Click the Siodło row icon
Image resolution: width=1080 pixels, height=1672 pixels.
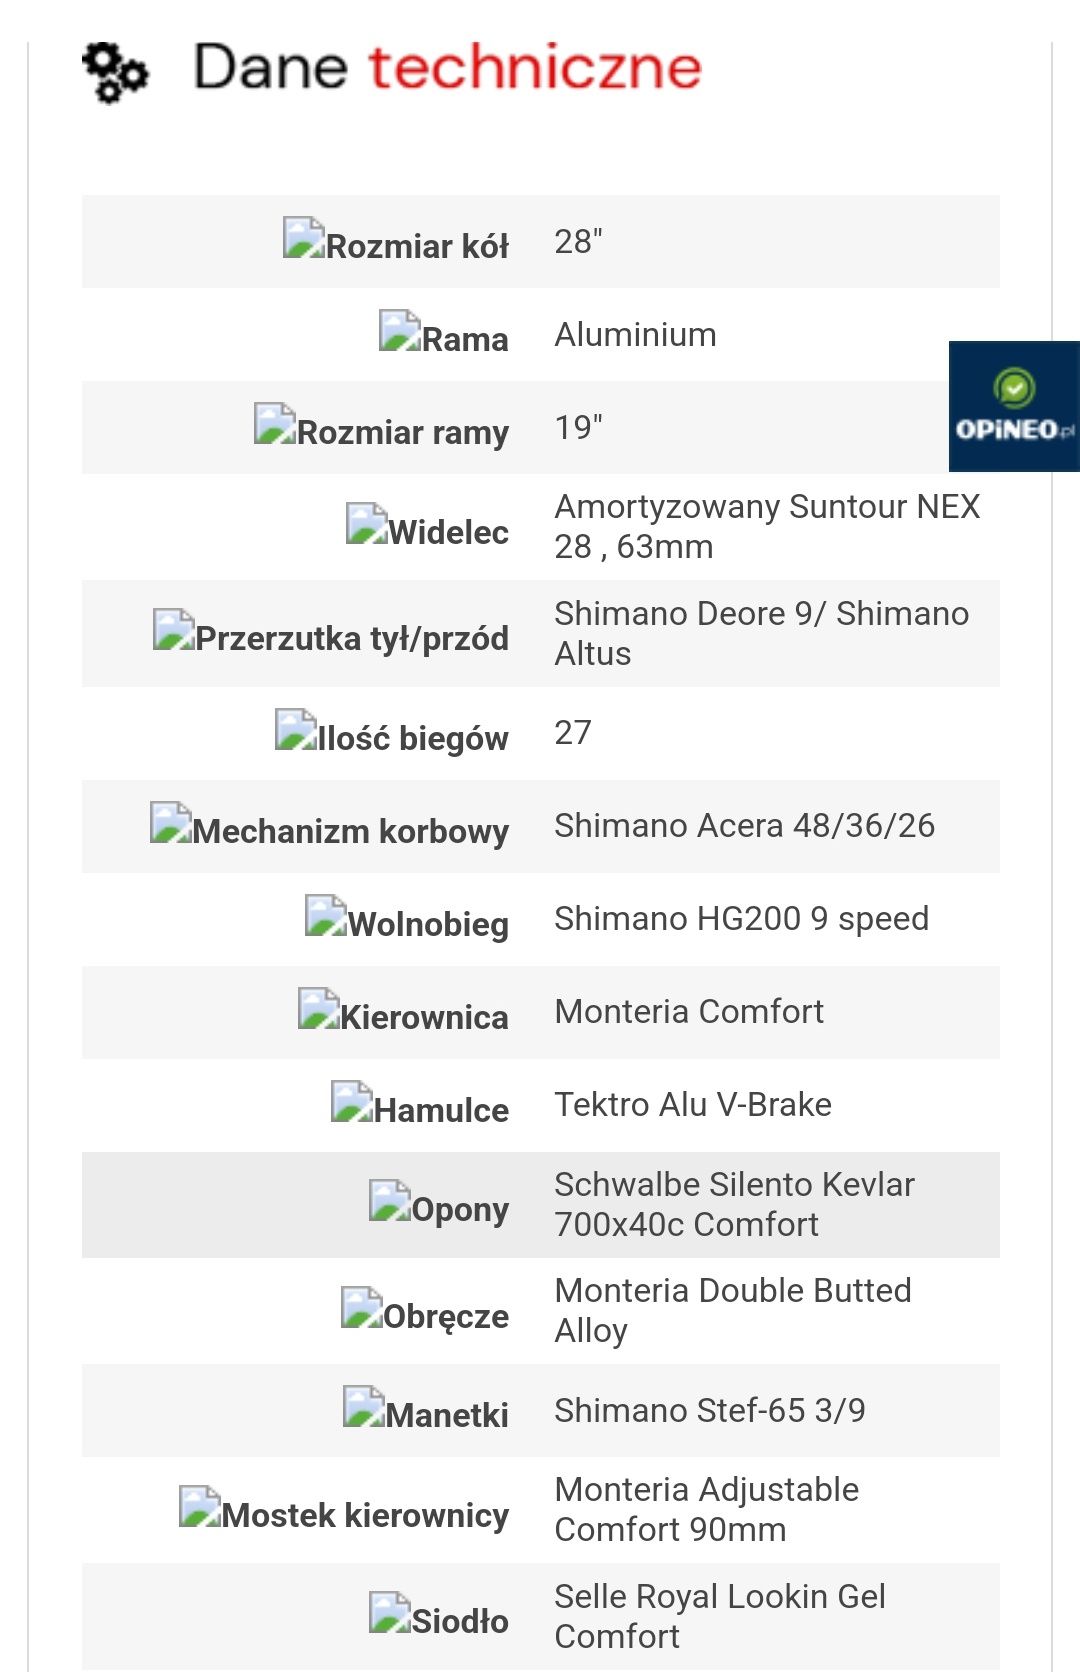click(390, 1612)
